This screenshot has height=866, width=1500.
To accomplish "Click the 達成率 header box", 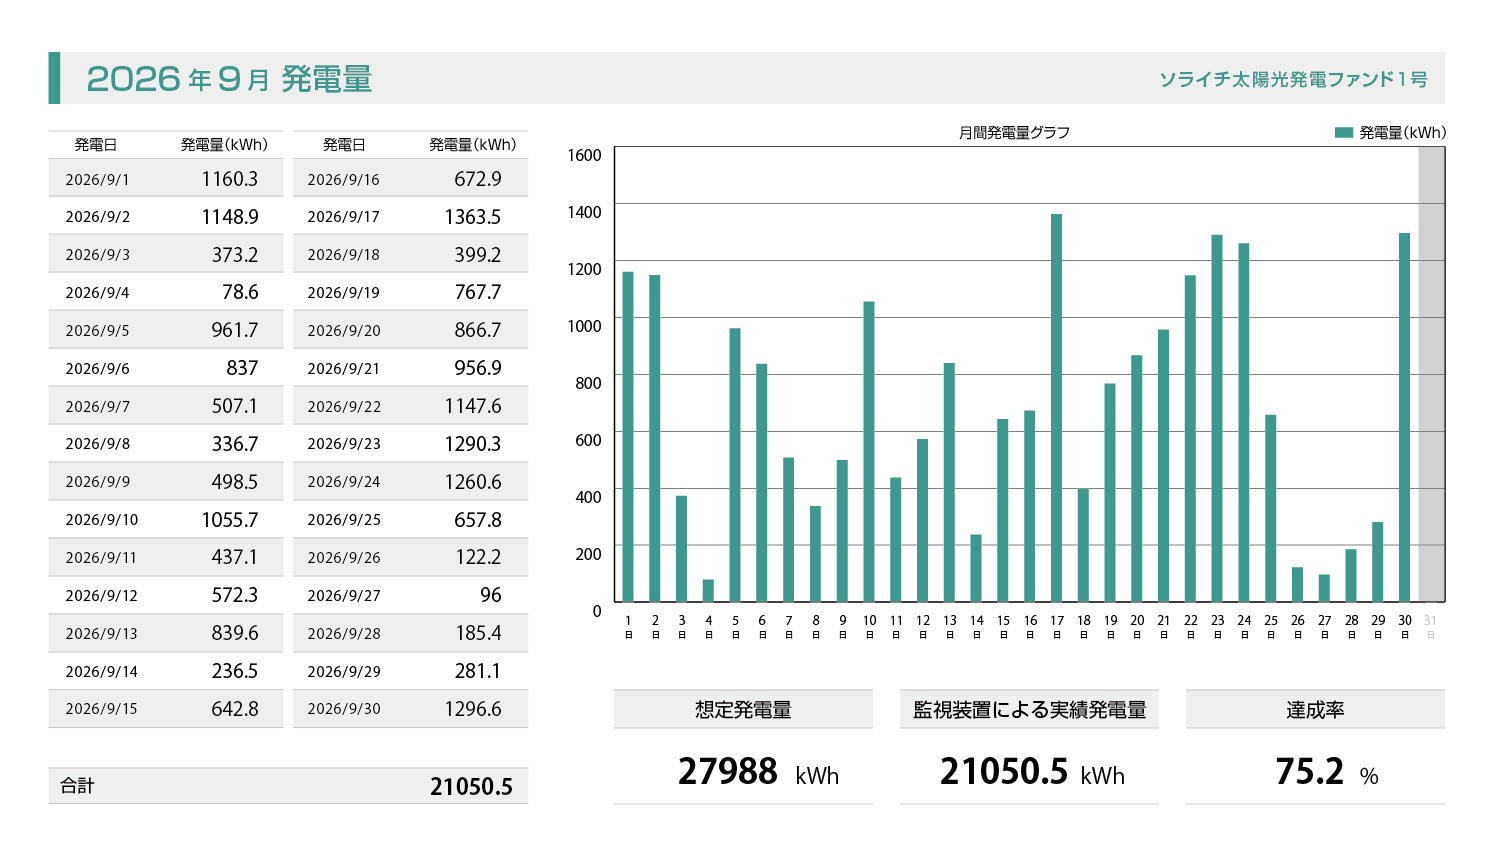I will [x=1315, y=709].
